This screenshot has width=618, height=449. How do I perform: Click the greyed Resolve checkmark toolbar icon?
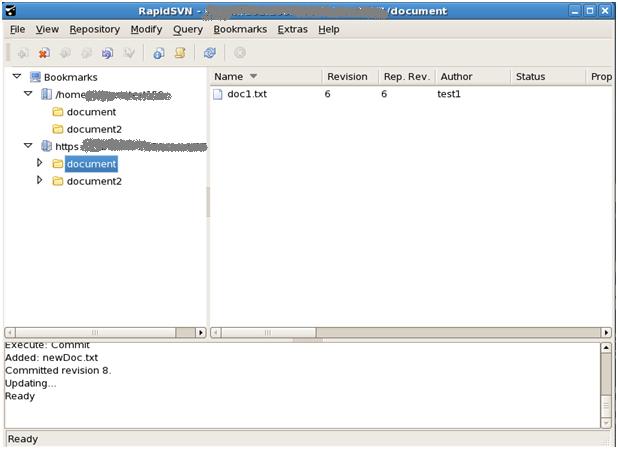coord(129,53)
